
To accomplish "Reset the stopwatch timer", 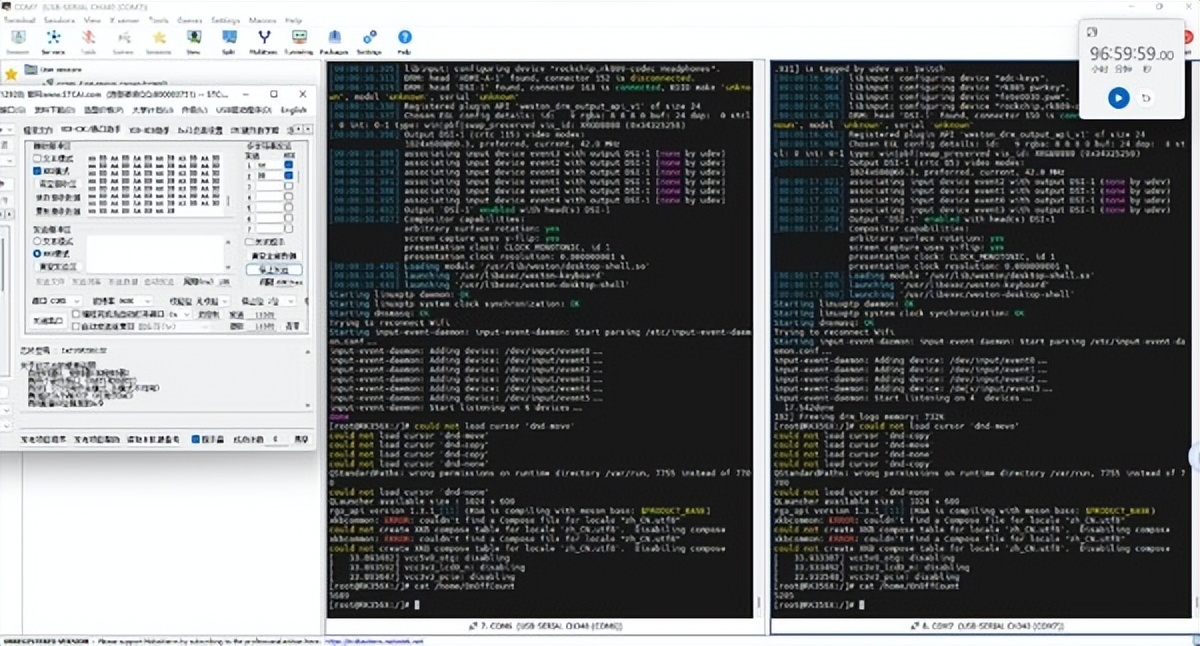I will [1146, 97].
